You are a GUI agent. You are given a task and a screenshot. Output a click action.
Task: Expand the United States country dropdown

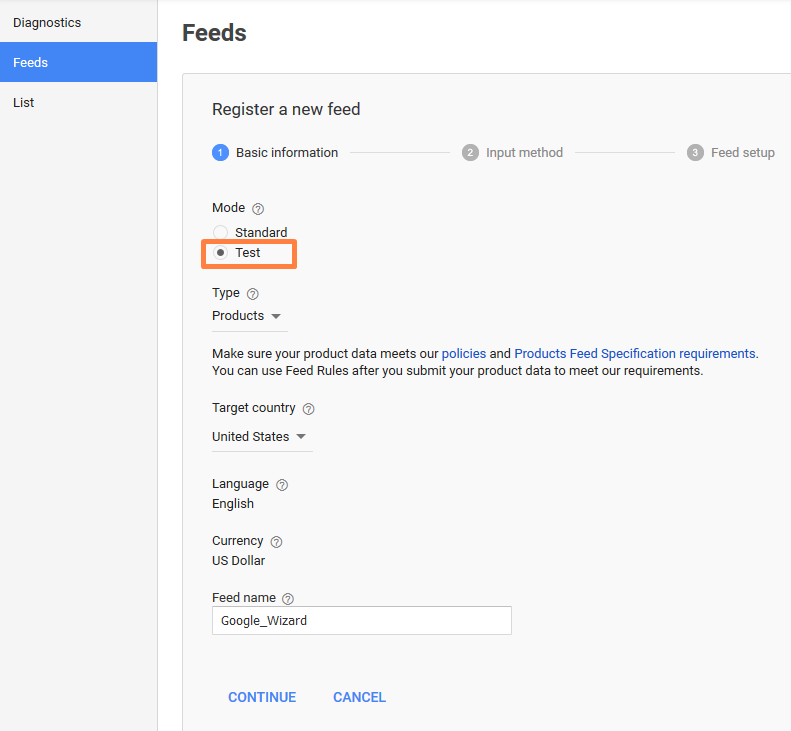pos(259,437)
